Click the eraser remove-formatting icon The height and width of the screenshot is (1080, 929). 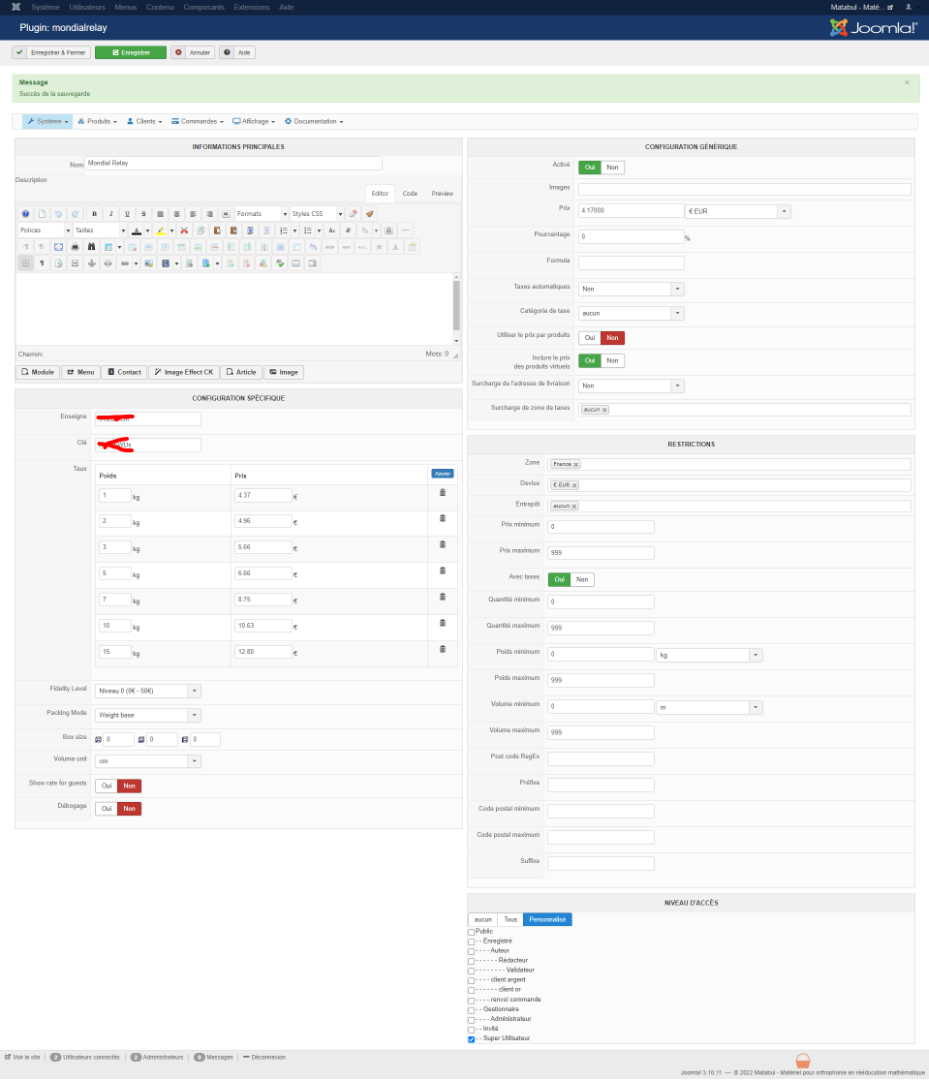[353, 214]
